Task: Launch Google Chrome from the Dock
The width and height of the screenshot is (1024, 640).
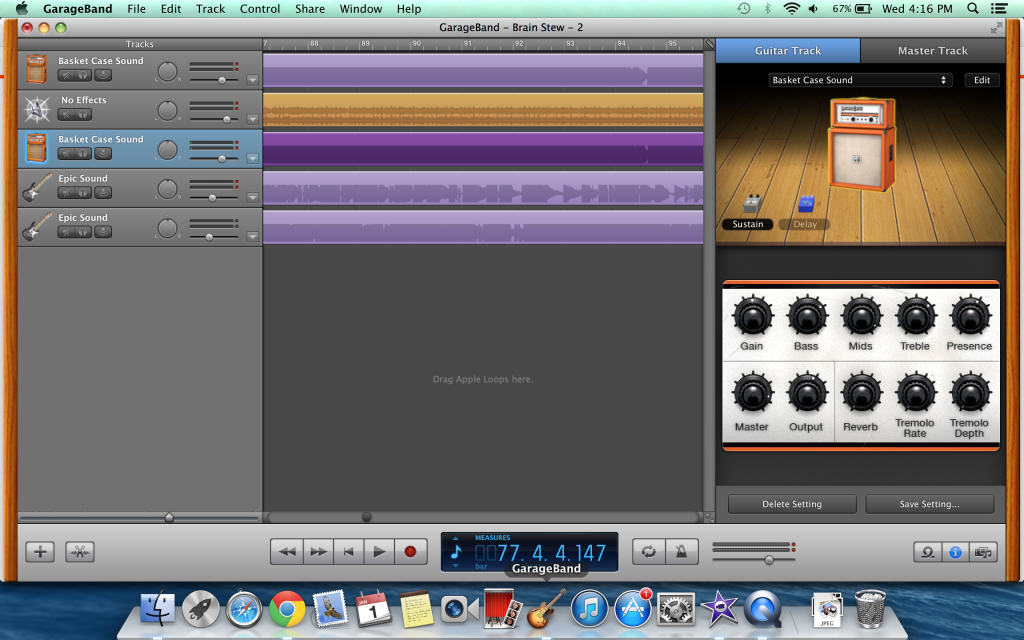Action: (287, 609)
